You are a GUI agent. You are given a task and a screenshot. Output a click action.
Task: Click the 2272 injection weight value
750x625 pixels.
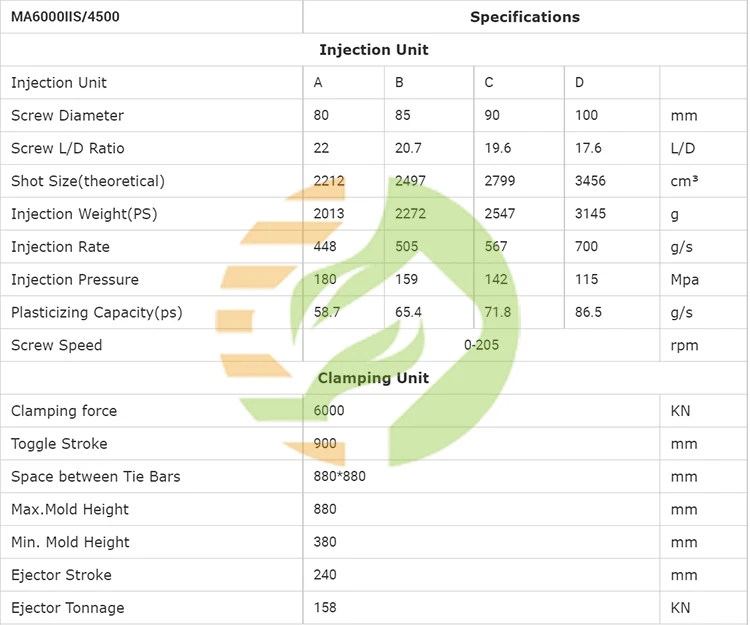pos(411,214)
